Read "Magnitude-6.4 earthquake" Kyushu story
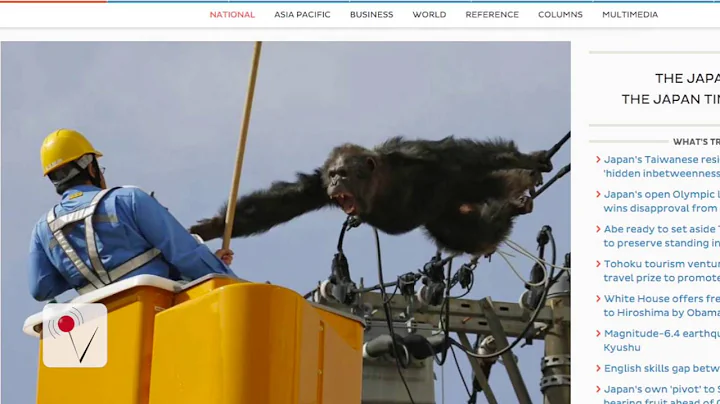720x404 pixels. click(x=662, y=340)
